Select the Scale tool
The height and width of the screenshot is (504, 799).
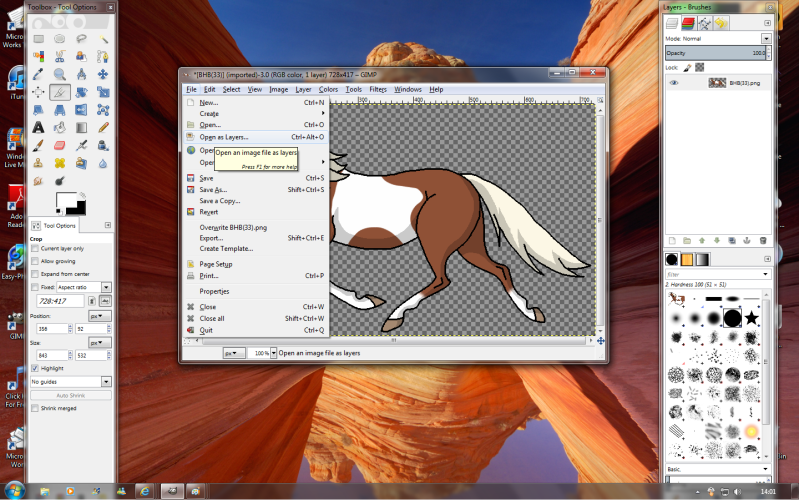click(x=103, y=92)
